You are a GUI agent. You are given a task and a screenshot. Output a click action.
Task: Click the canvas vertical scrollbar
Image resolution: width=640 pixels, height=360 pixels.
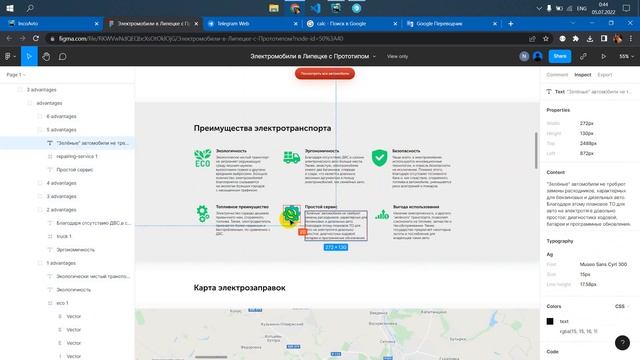(536, 149)
